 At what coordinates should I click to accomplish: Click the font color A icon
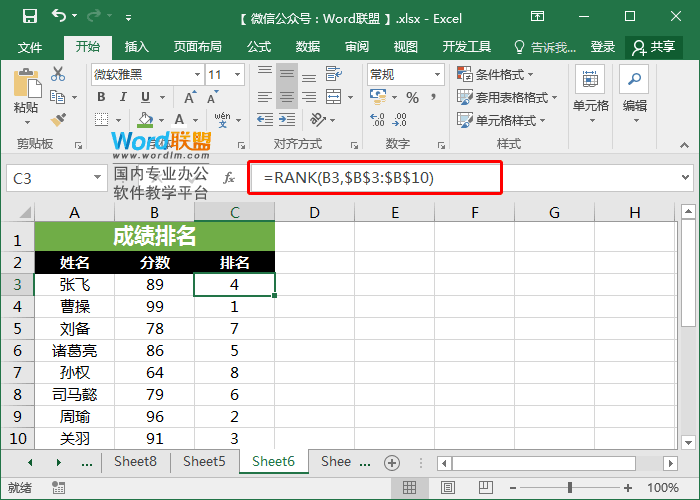pos(179,120)
